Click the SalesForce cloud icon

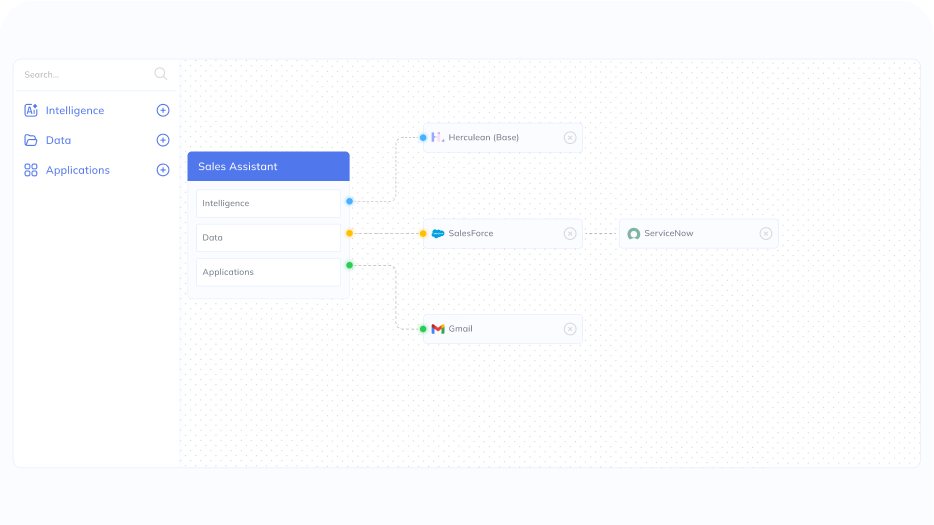[x=437, y=234]
